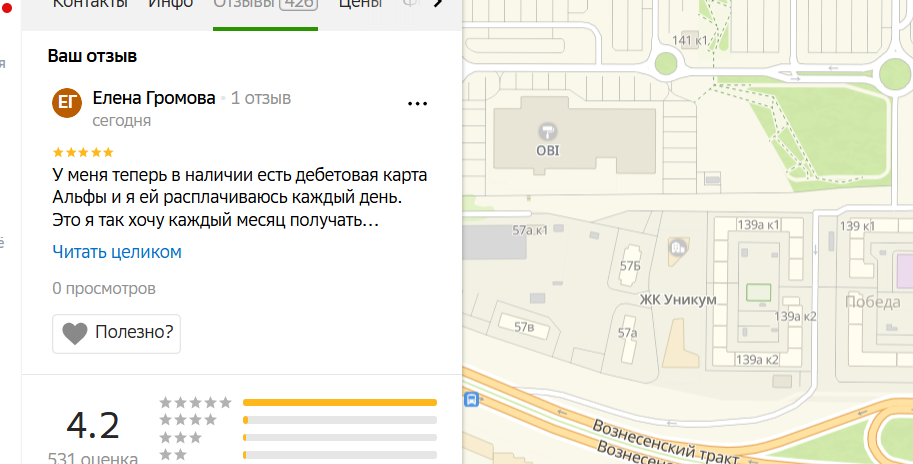
Task: Click the five-star rating of the review
Action: (x=83, y=153)
